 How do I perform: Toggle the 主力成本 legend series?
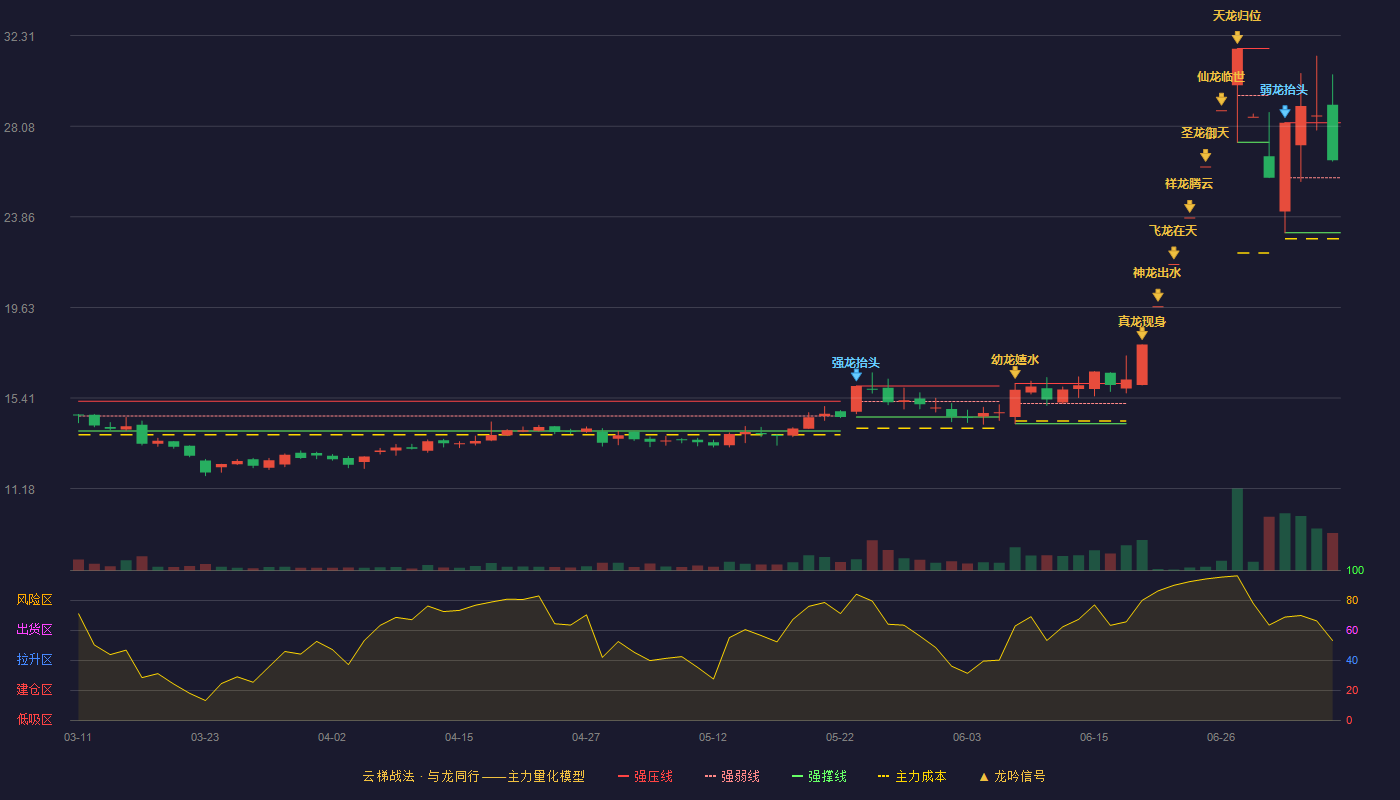(911, 776)
